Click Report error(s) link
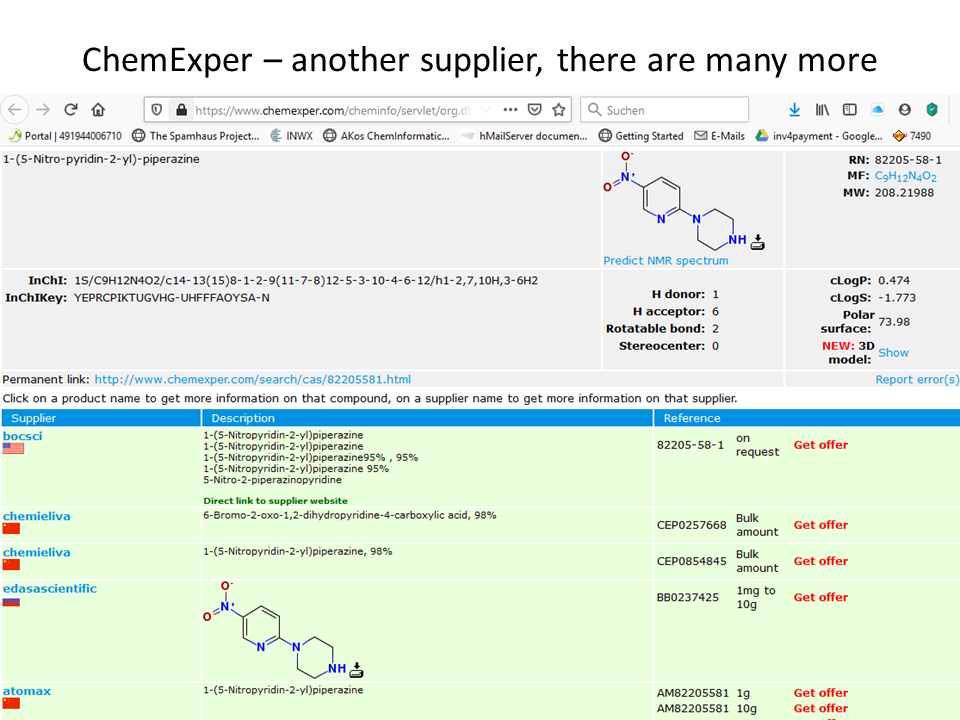Viewport: 960px width, 720px height. pyautogui.click(x=917, y=380)
